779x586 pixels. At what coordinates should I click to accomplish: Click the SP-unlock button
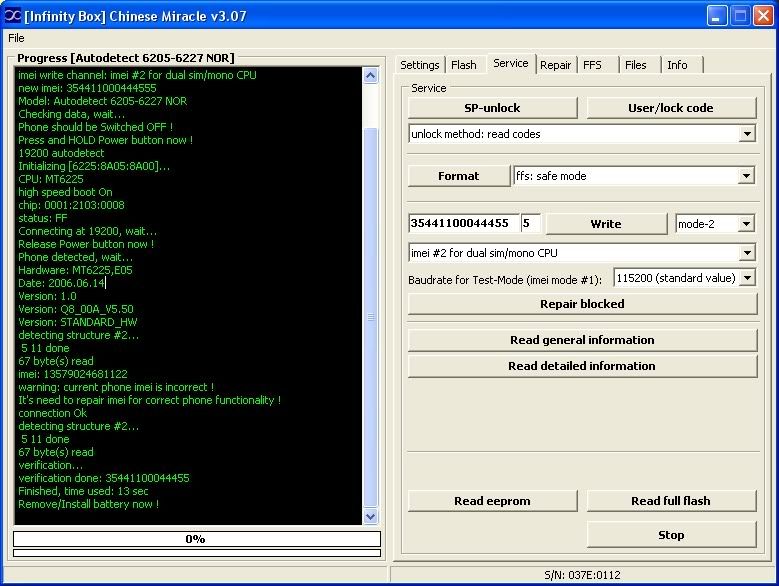[492, 108]
